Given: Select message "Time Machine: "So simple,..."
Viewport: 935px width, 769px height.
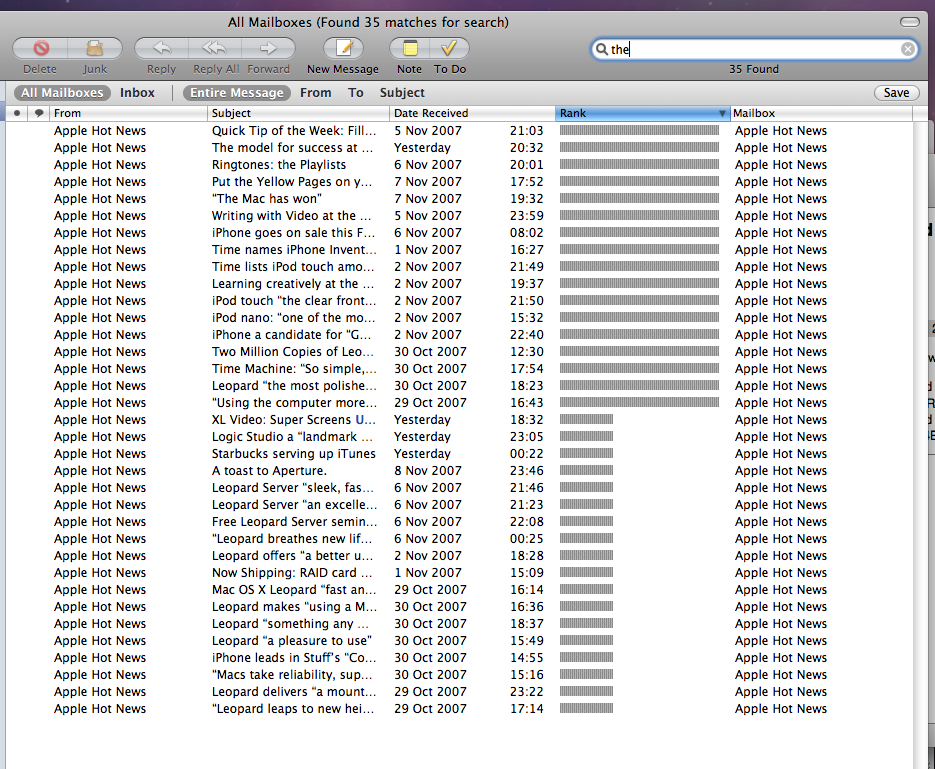Looking at the screenshot, I should pos(459,368).
